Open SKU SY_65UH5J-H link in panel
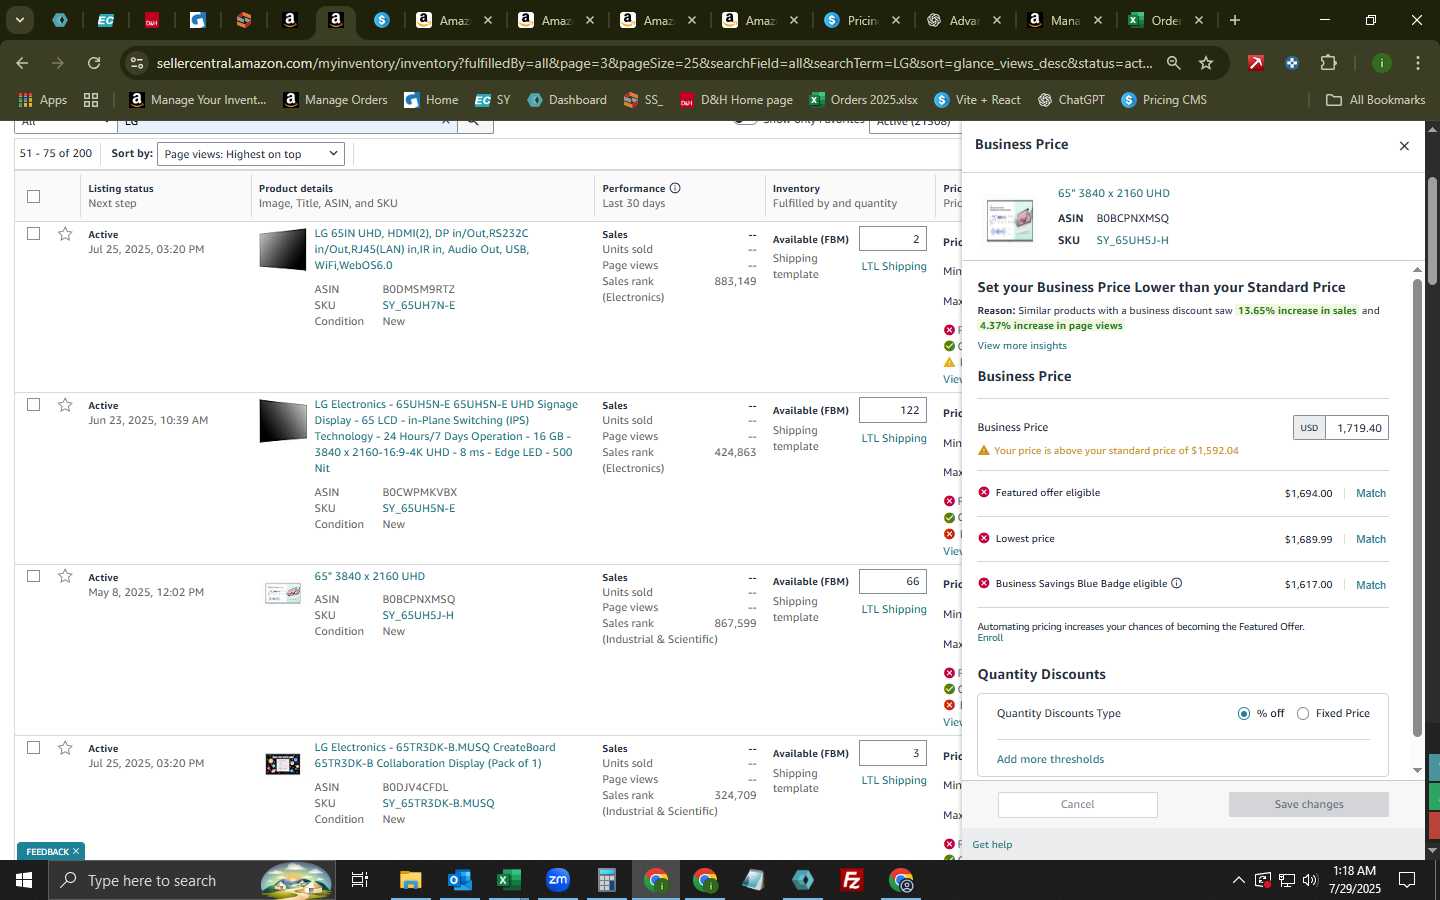1440x900 pixels. pos(1132,240)
